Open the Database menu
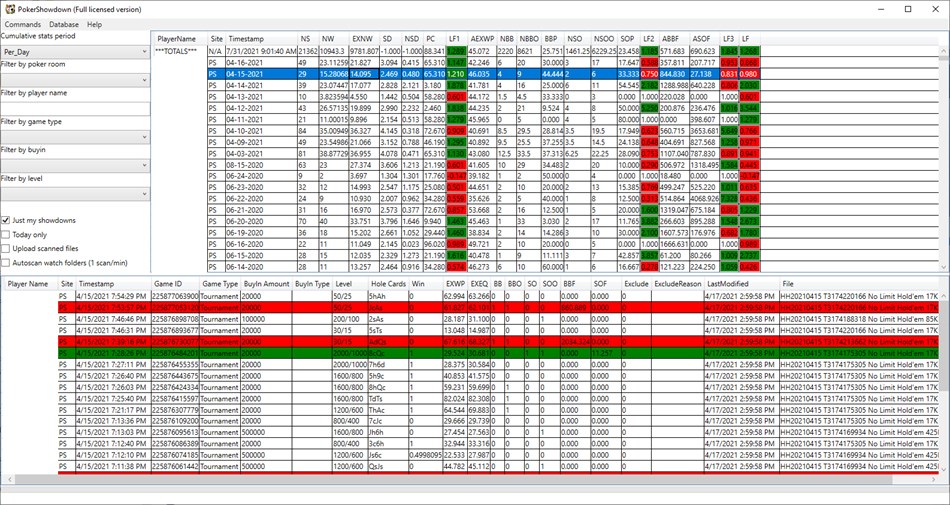The image size is (950, 505). pos(64,25)
